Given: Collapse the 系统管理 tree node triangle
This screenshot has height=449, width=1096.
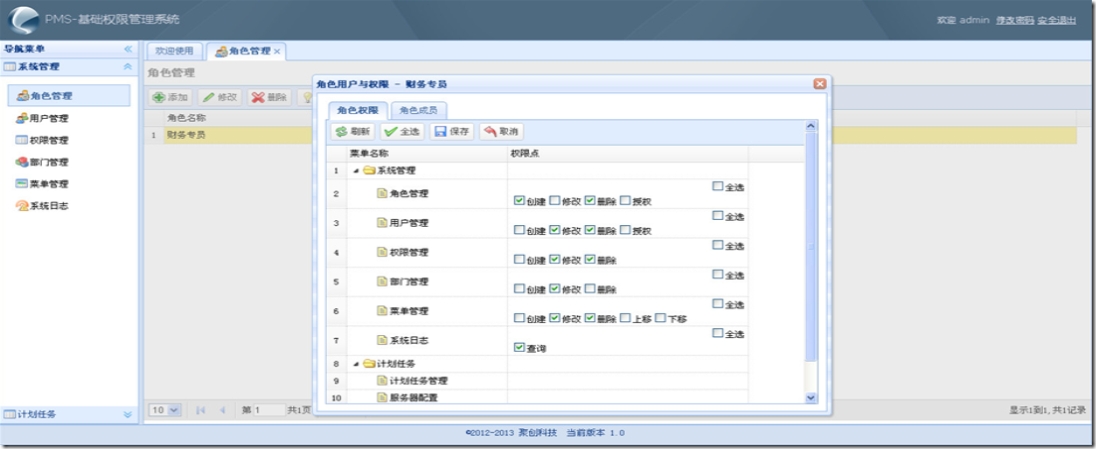Looking at the screenshot, I should pyautogui.click(x=356, y=171).
